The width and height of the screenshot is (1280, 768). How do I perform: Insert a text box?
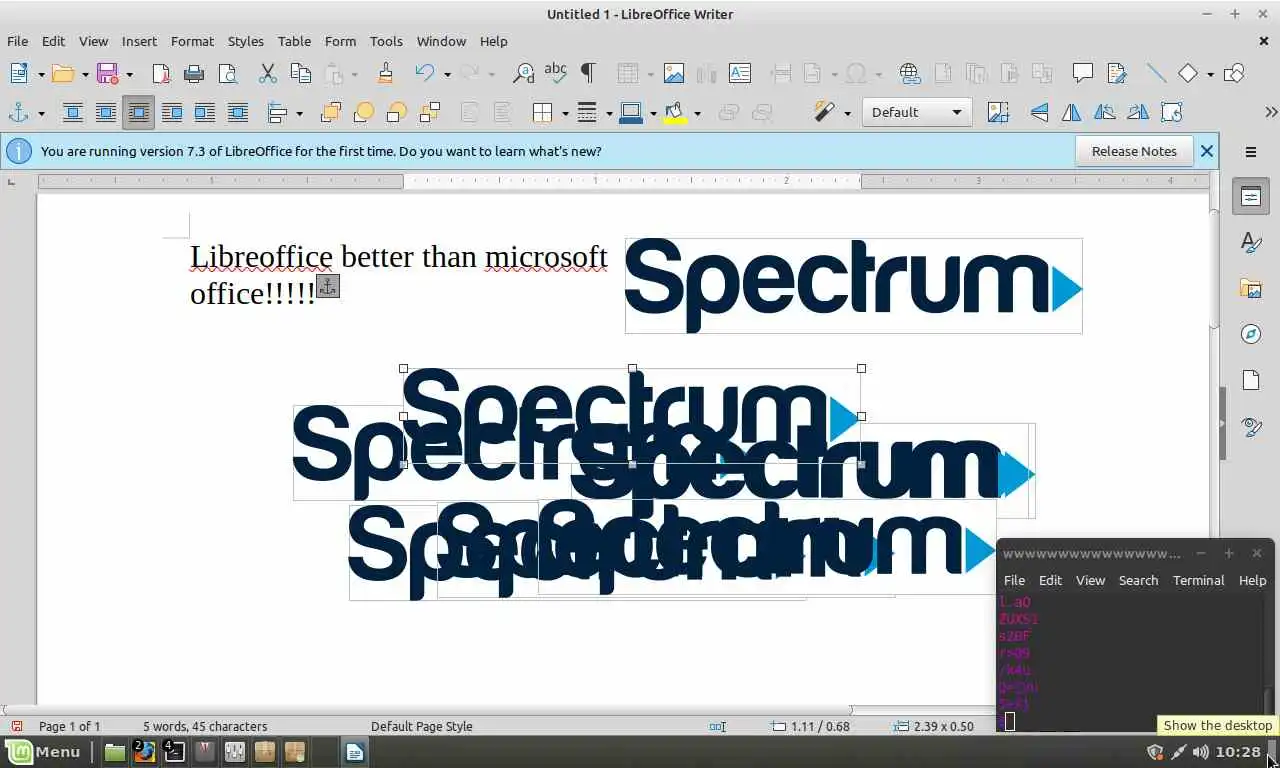[x=740, y=73]
